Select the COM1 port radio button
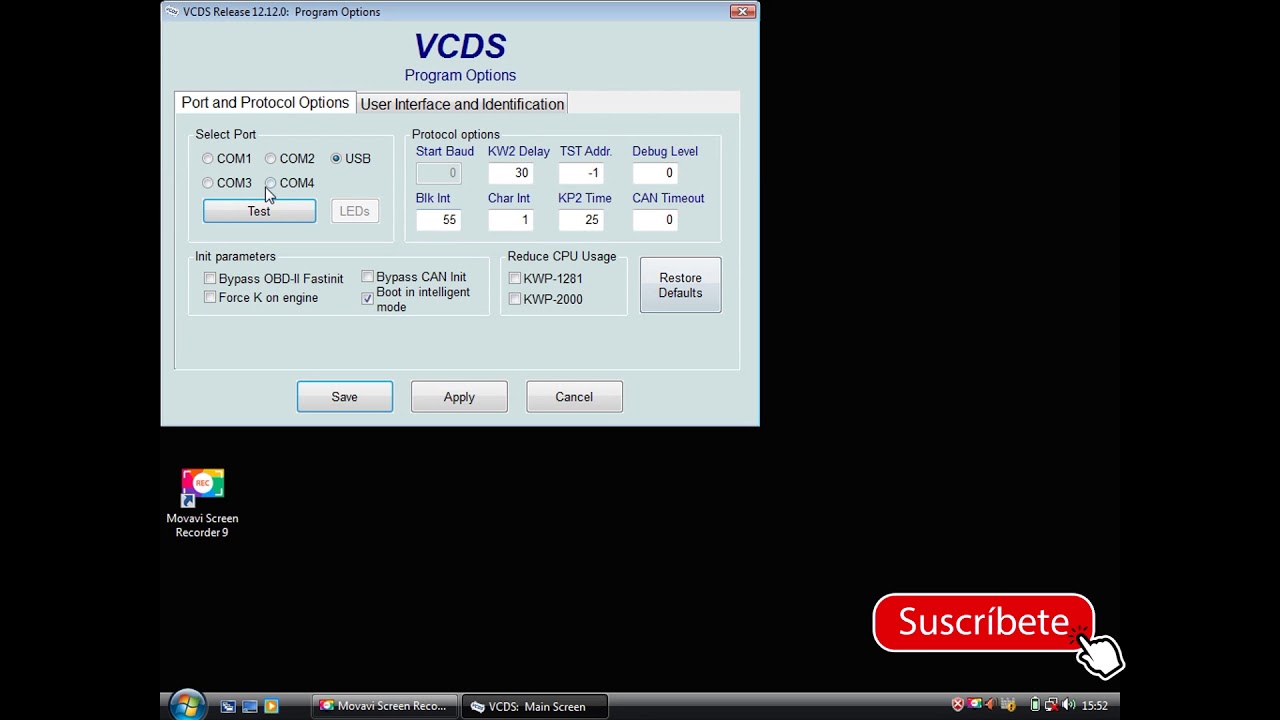This screenshot has width=1280, height=720. [207, 159]
